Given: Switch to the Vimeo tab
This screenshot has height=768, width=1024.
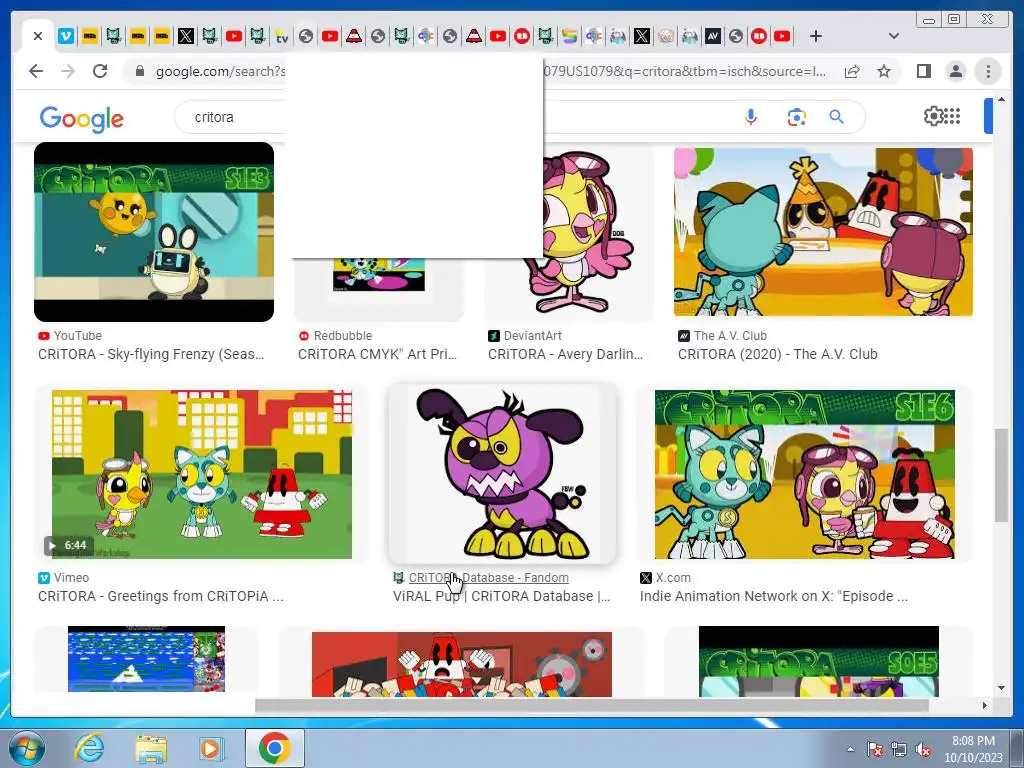Looking at the screenshot, I should click(66, 36).
